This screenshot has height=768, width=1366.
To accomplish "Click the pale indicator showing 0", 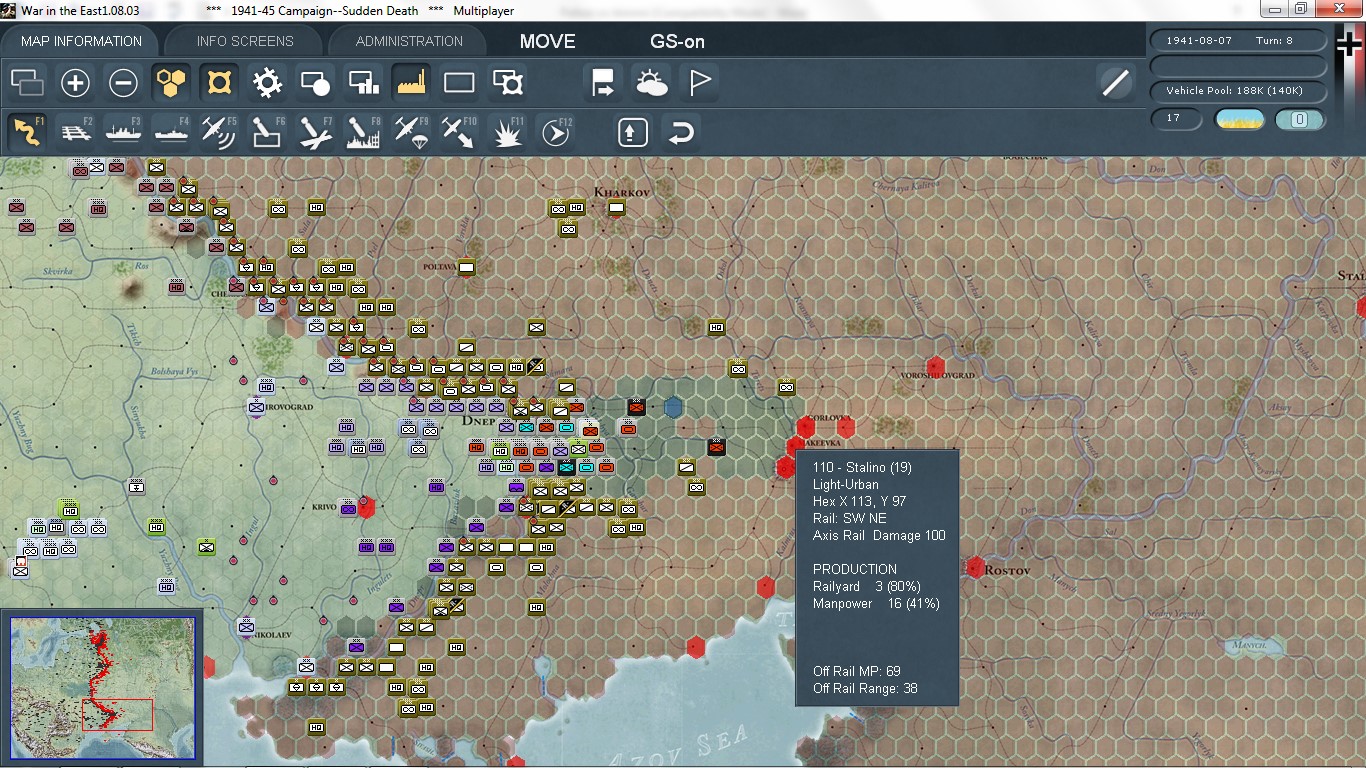I will (1300, 119).
